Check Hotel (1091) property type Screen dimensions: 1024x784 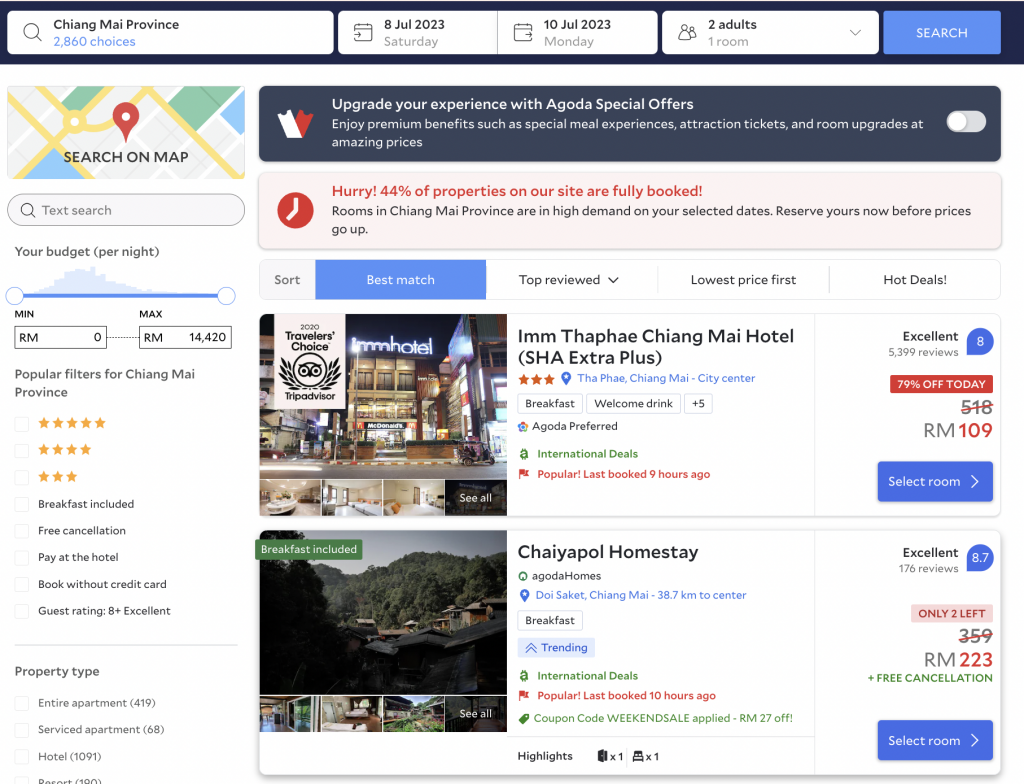22,757
